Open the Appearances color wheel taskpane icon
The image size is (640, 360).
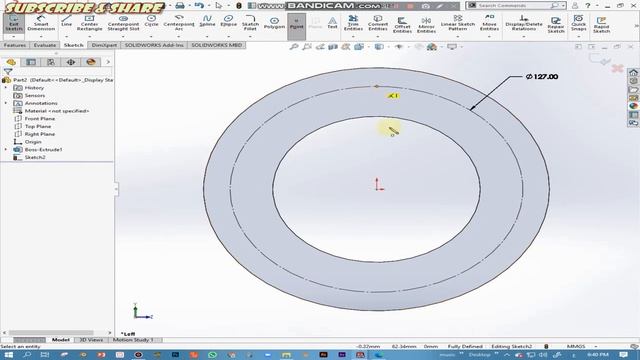point(633,106)
